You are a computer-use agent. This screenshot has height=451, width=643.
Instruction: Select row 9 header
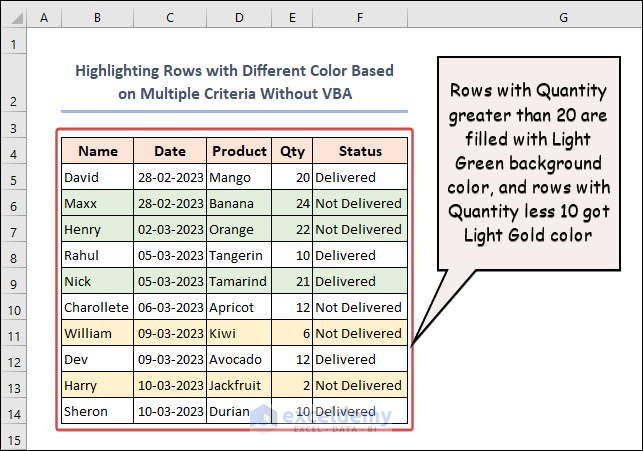pos(14,281)
